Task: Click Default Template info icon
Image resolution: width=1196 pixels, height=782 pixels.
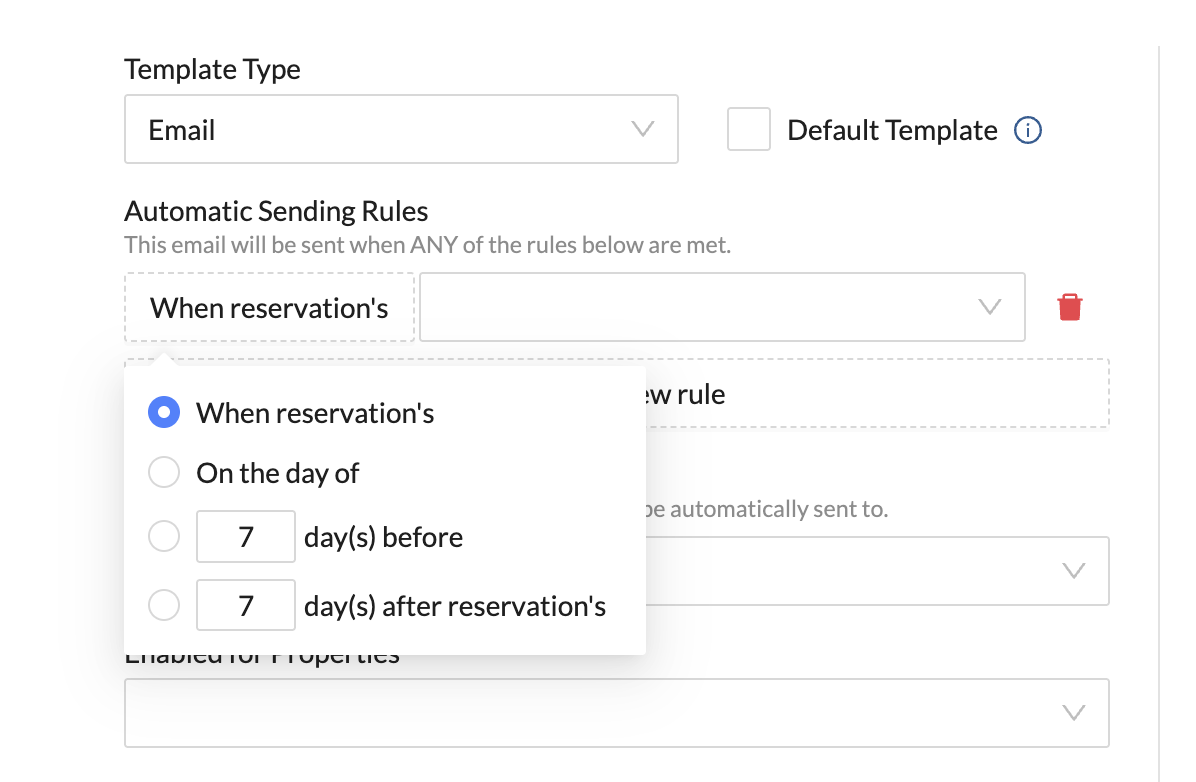Action: (x=1028, y=130)
